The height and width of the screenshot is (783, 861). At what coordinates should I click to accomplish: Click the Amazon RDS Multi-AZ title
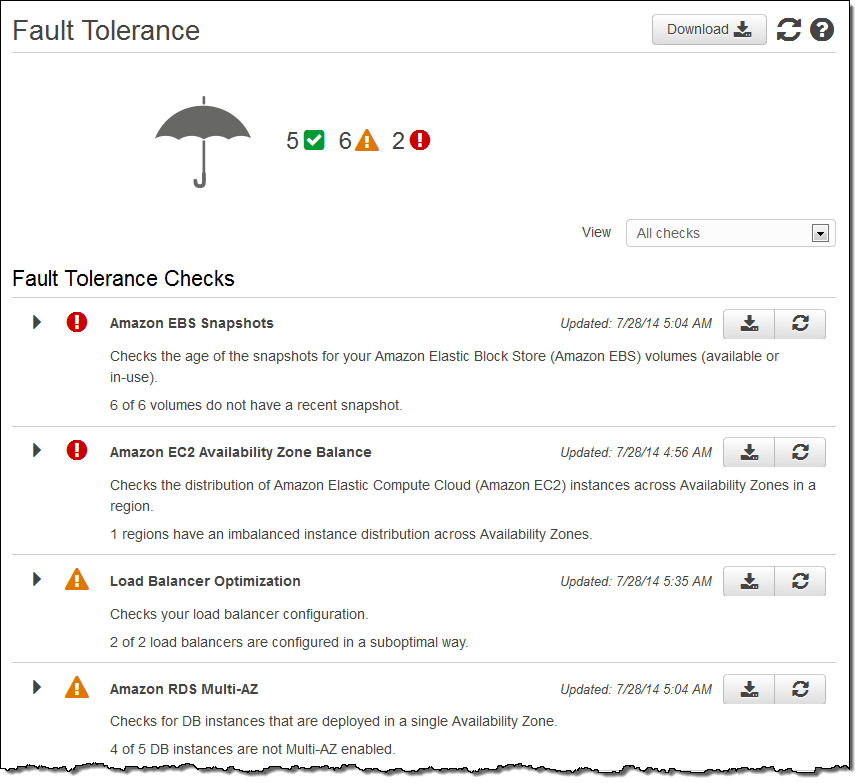184,689
